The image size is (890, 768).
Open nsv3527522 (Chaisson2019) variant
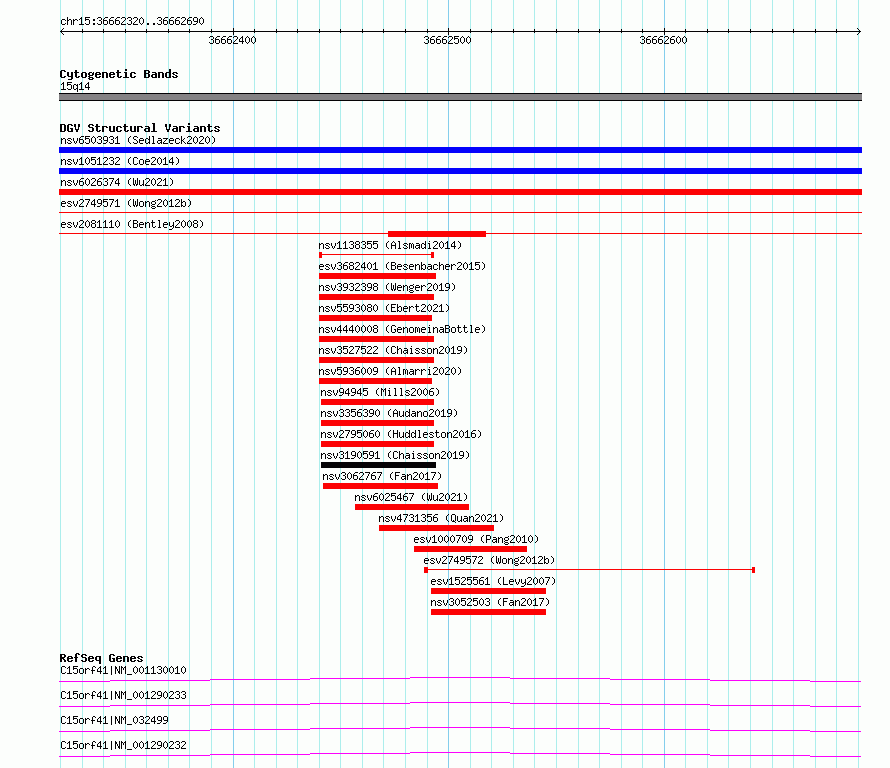(393, 350)
